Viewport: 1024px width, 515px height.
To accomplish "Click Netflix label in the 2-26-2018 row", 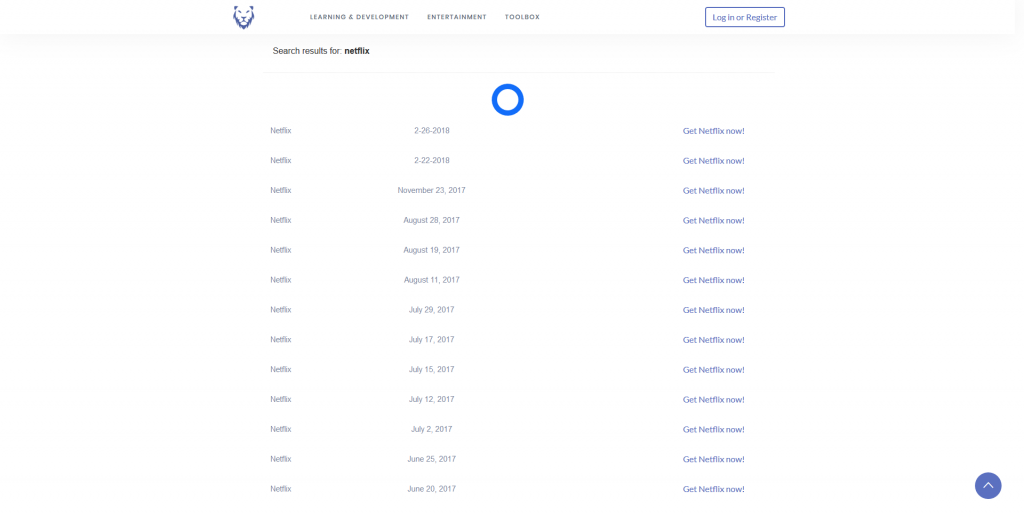I will [281, 131].
